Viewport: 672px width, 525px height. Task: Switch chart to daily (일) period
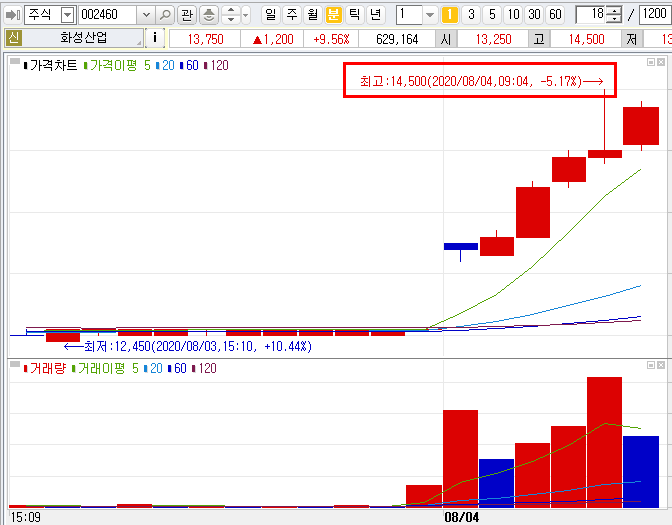[270, 15]
